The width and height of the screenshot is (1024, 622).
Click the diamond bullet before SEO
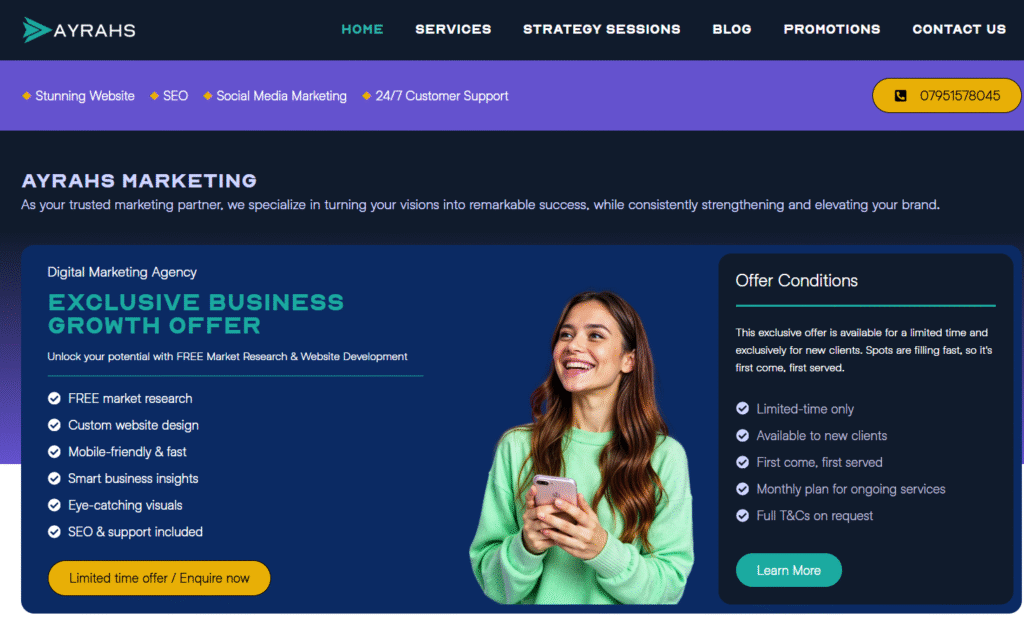[x=154, y=96]
